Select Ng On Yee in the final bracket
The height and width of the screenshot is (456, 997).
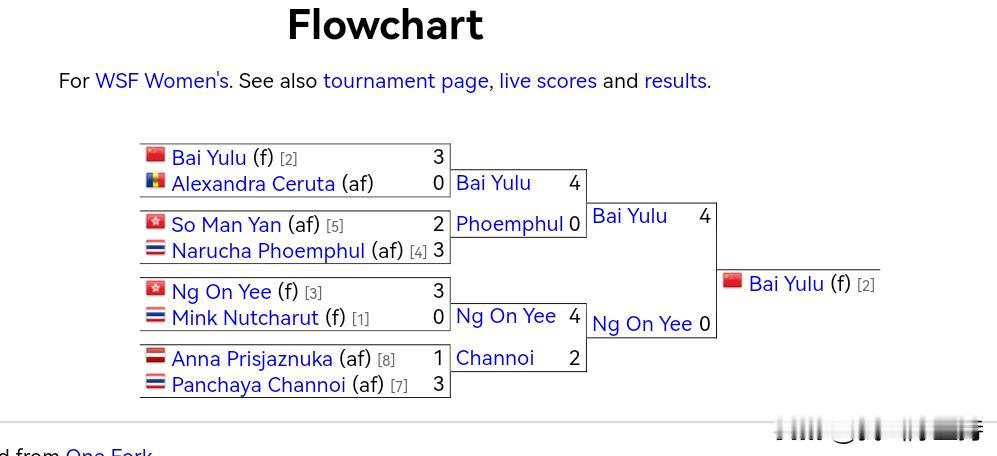coord(642,324)
